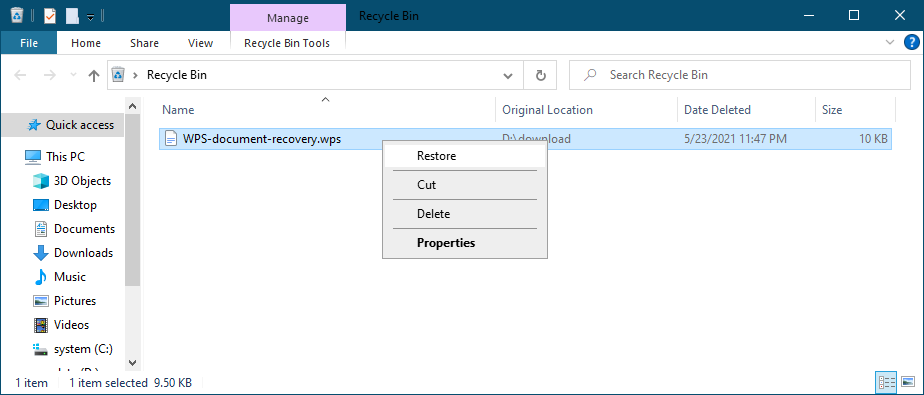Choose Restore from the context menu
Viewport: 924px width, 395px height.
[x=464, y=156]
